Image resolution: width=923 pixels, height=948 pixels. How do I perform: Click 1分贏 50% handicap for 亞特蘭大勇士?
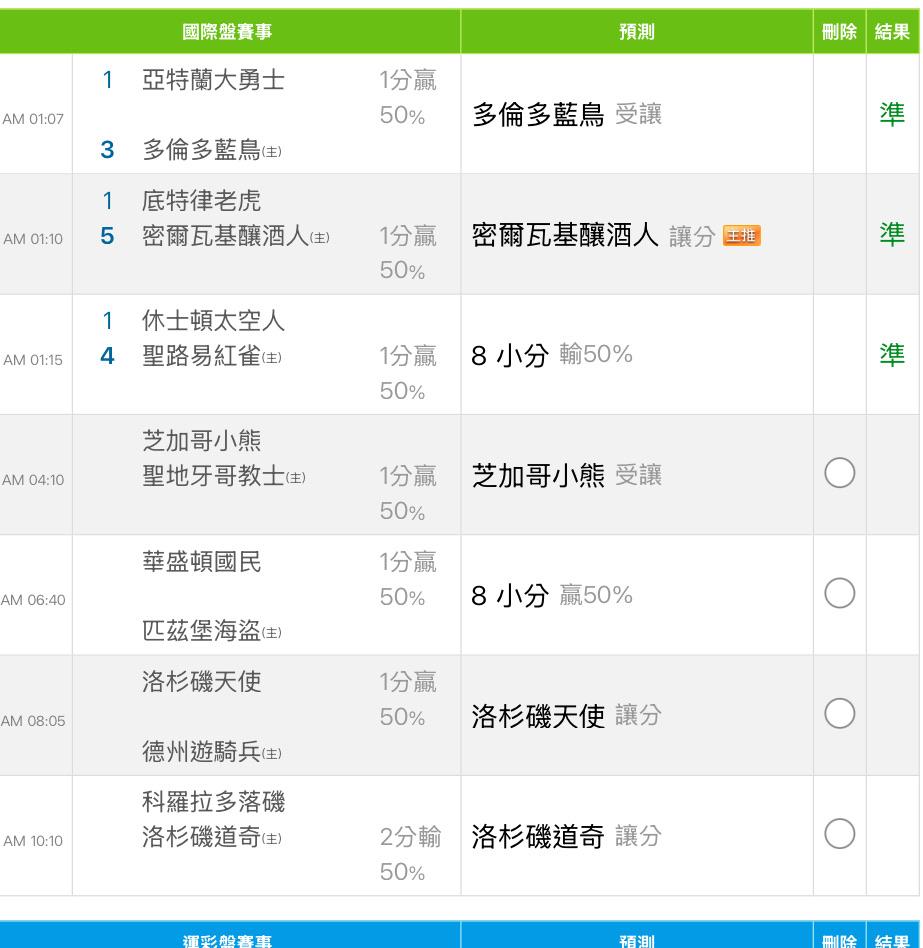point(408,97)
